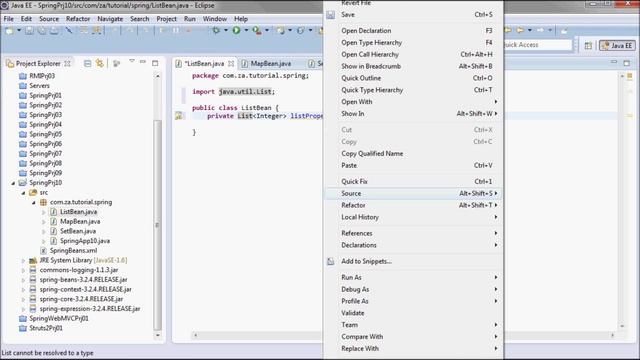Click the Back navigation arrow icon
Image resolution: width=640 pixels, height=360 pixels.
(x=520, y=30)
